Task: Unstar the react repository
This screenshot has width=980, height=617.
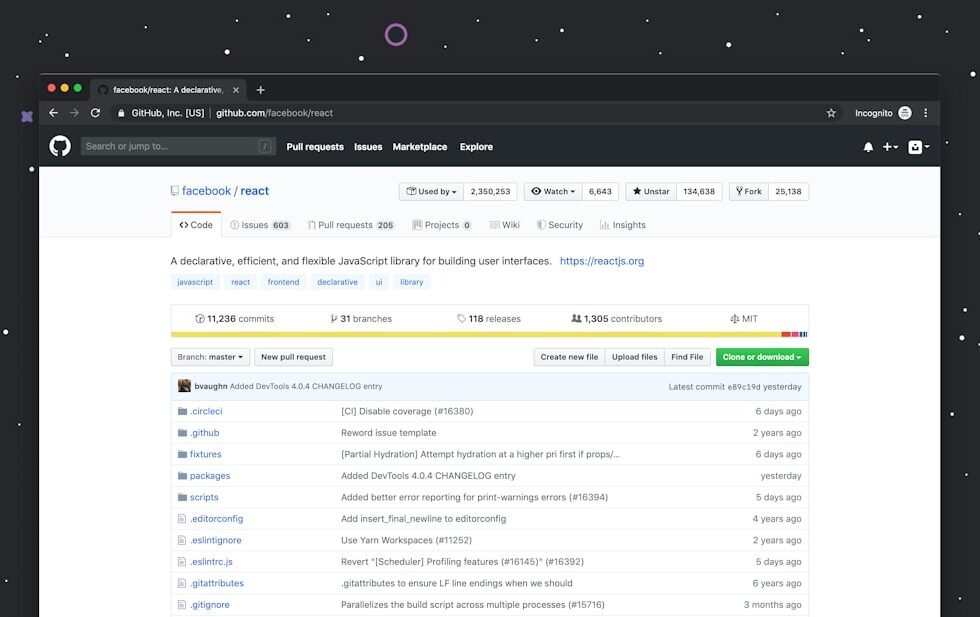Action: point(651,191)
